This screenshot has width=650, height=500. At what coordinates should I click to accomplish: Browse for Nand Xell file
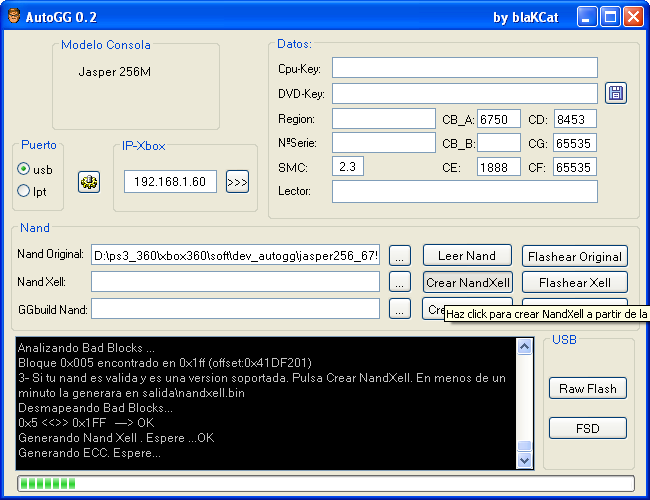click(400, 282)
